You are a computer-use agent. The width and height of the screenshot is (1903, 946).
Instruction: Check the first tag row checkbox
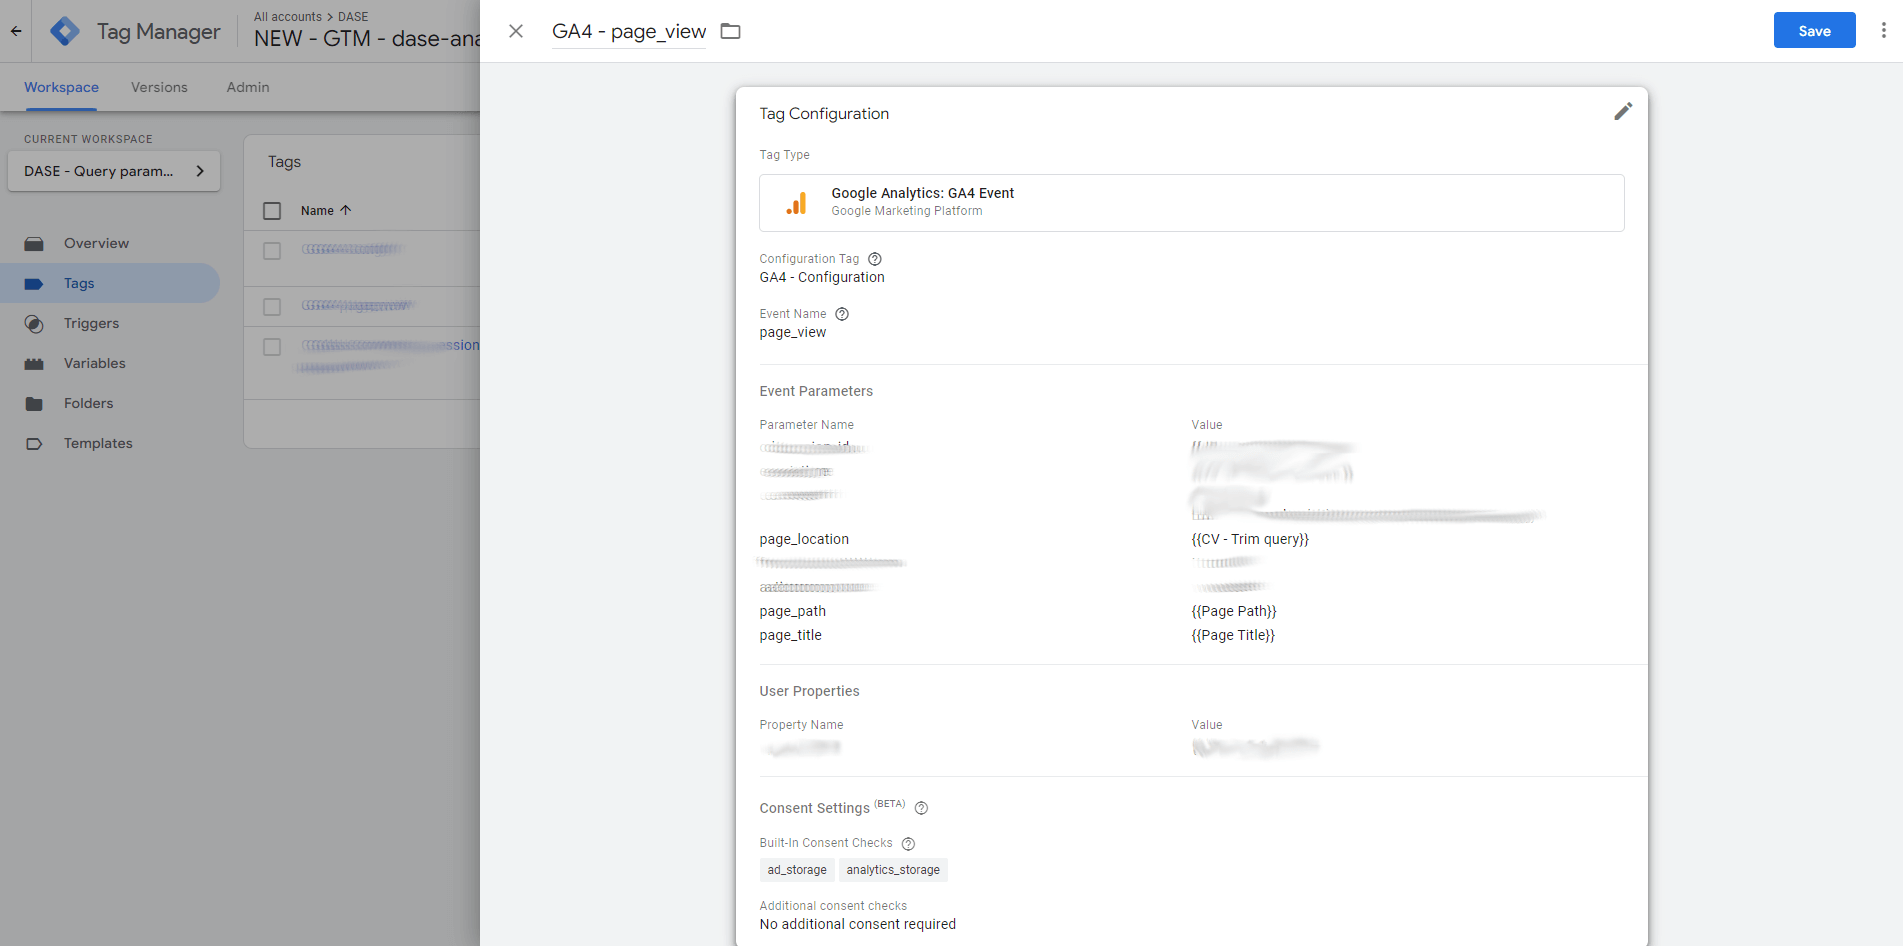(x=272, y=251)
